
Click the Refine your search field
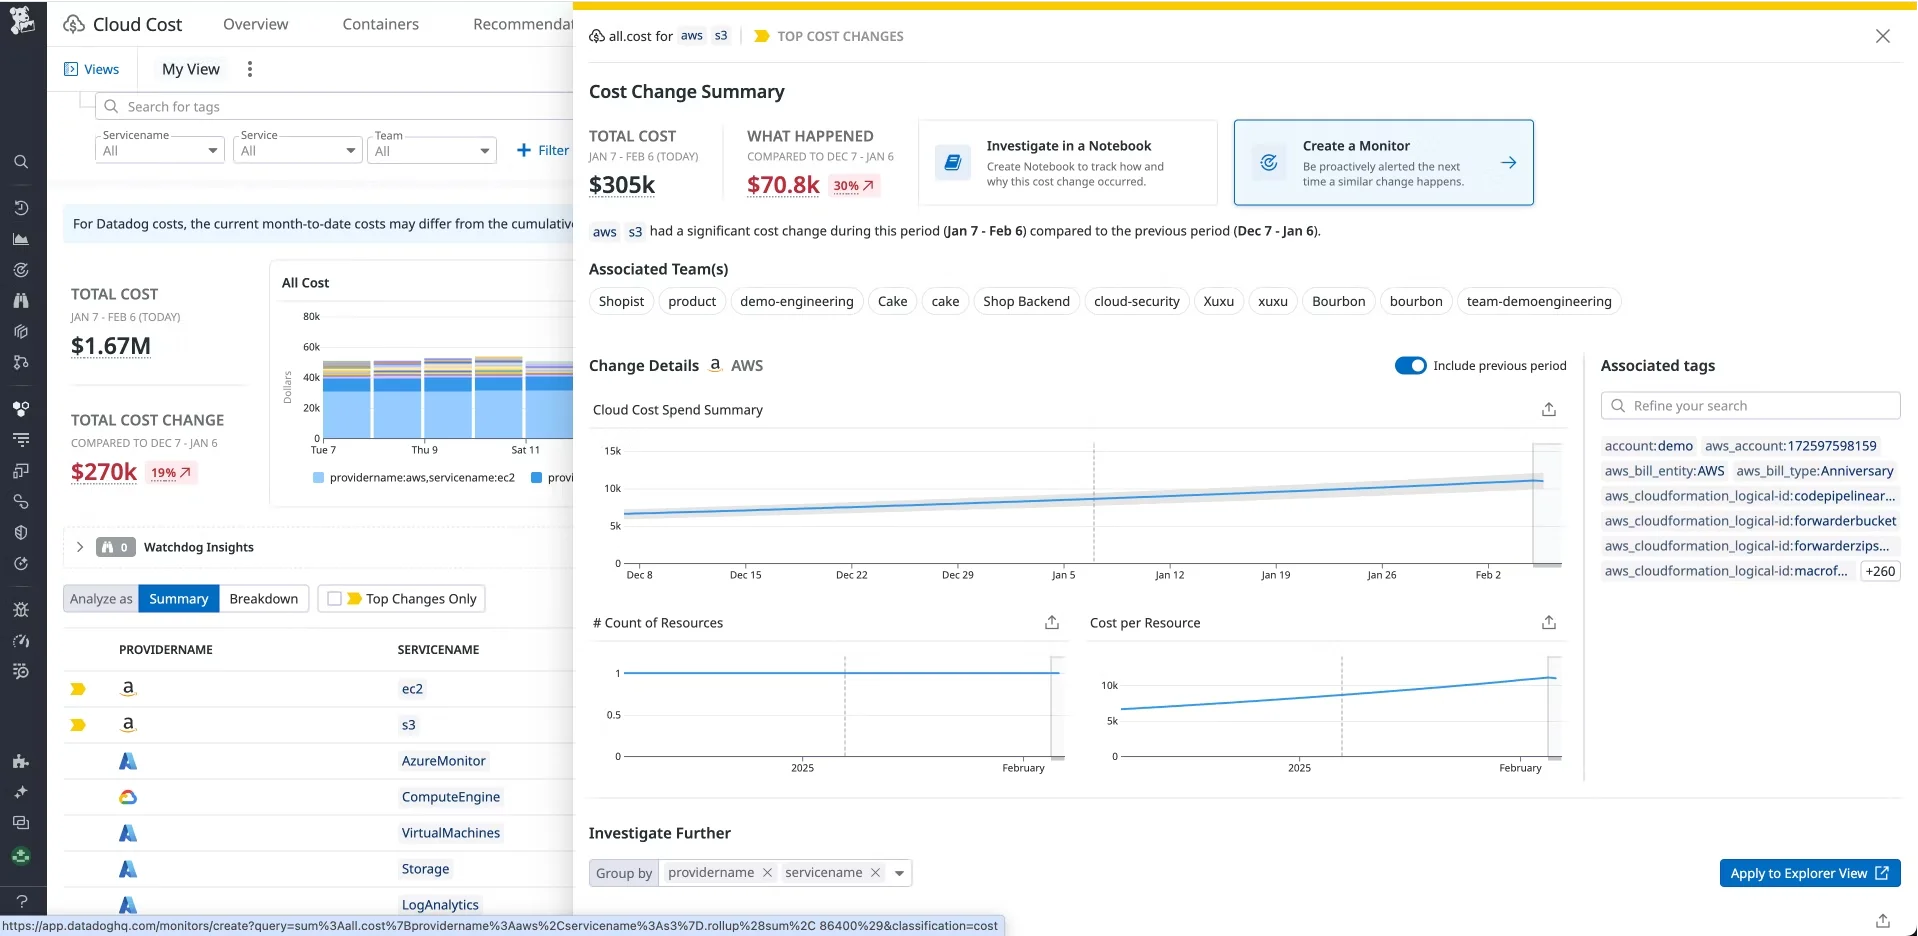point(1751,406)
